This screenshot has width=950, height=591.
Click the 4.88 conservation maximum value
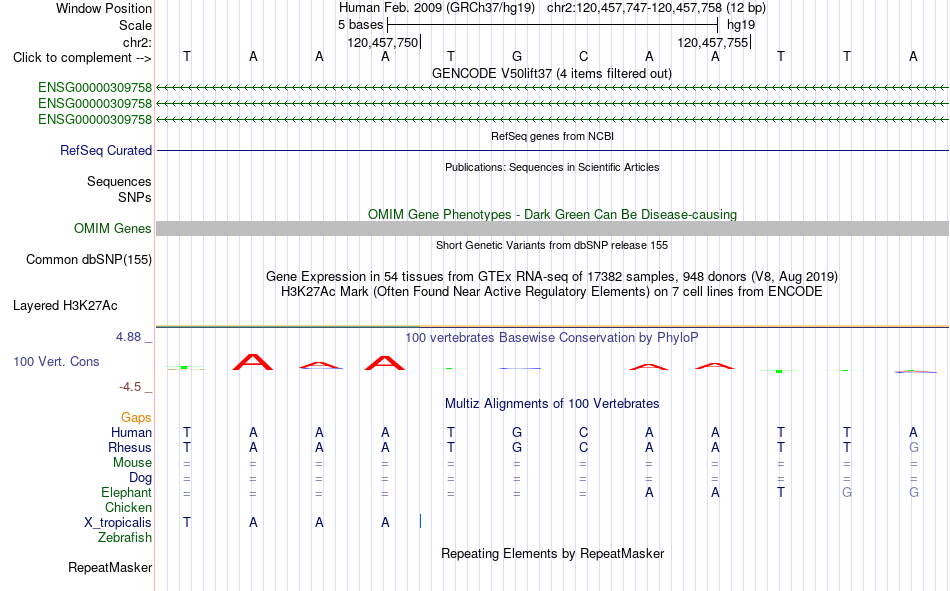128,337
